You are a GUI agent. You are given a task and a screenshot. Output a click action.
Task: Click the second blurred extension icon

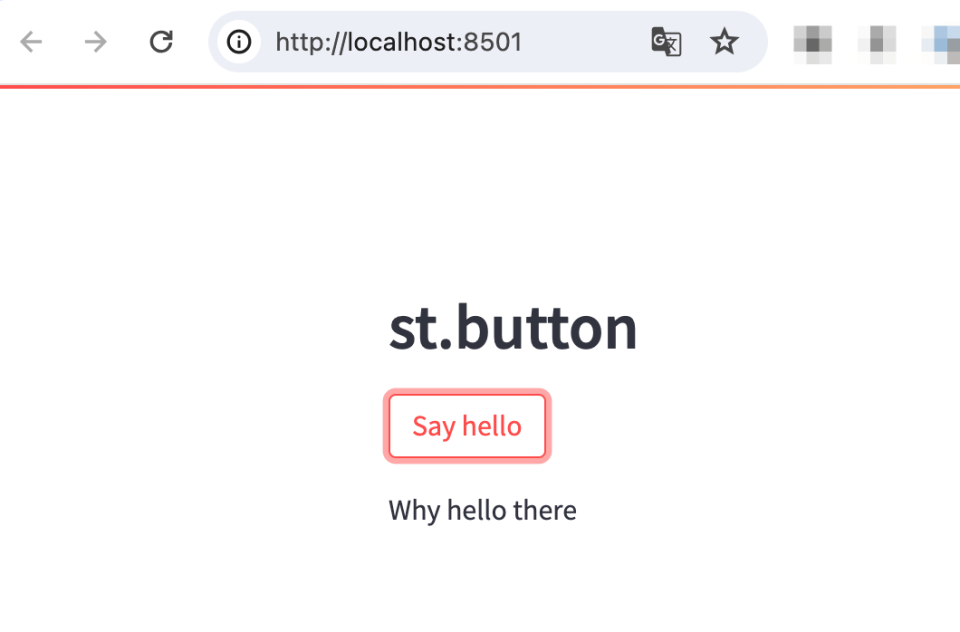click(x=876, y=42)
